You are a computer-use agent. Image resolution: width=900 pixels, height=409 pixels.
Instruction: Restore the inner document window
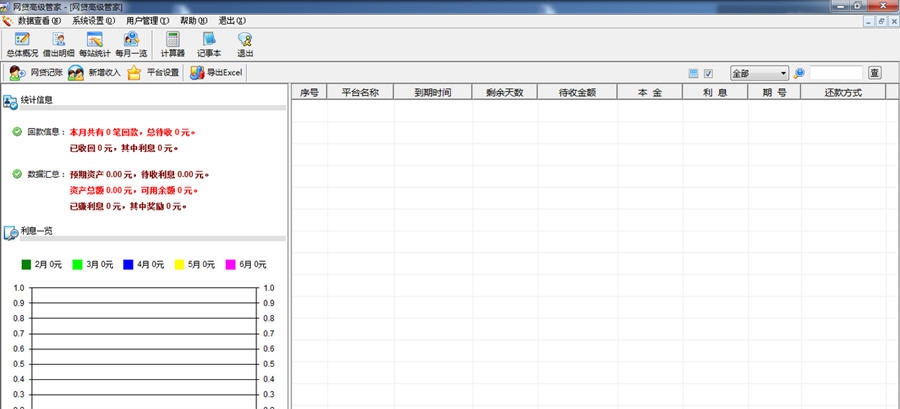tap(882, 21)
